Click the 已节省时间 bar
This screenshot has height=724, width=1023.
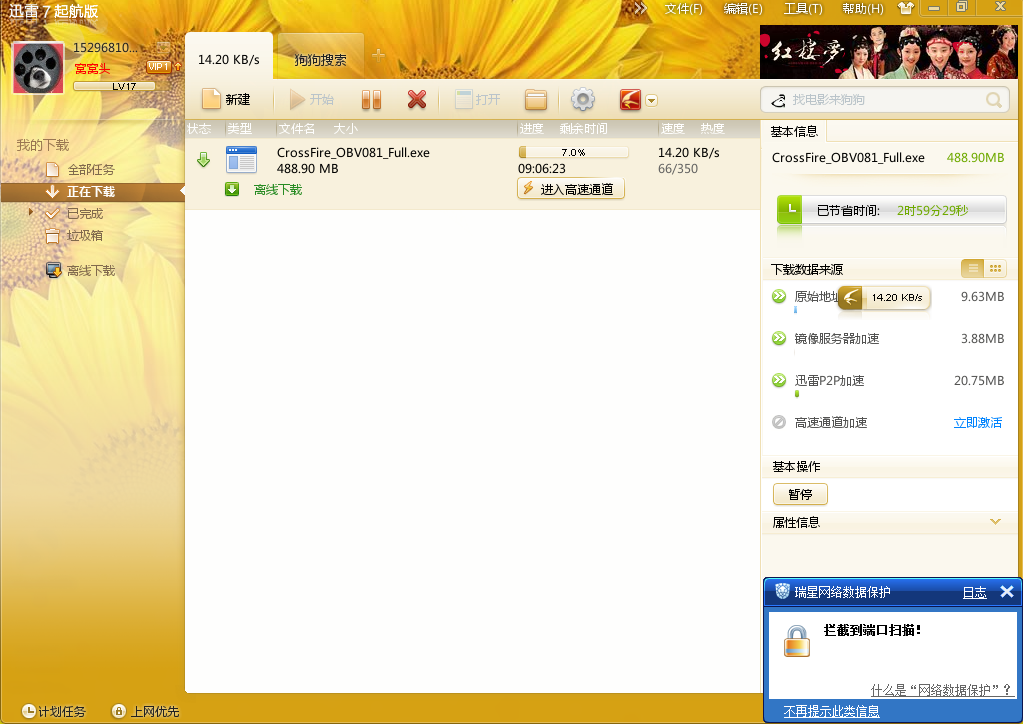pyautogui.click(x=891, y=210)
